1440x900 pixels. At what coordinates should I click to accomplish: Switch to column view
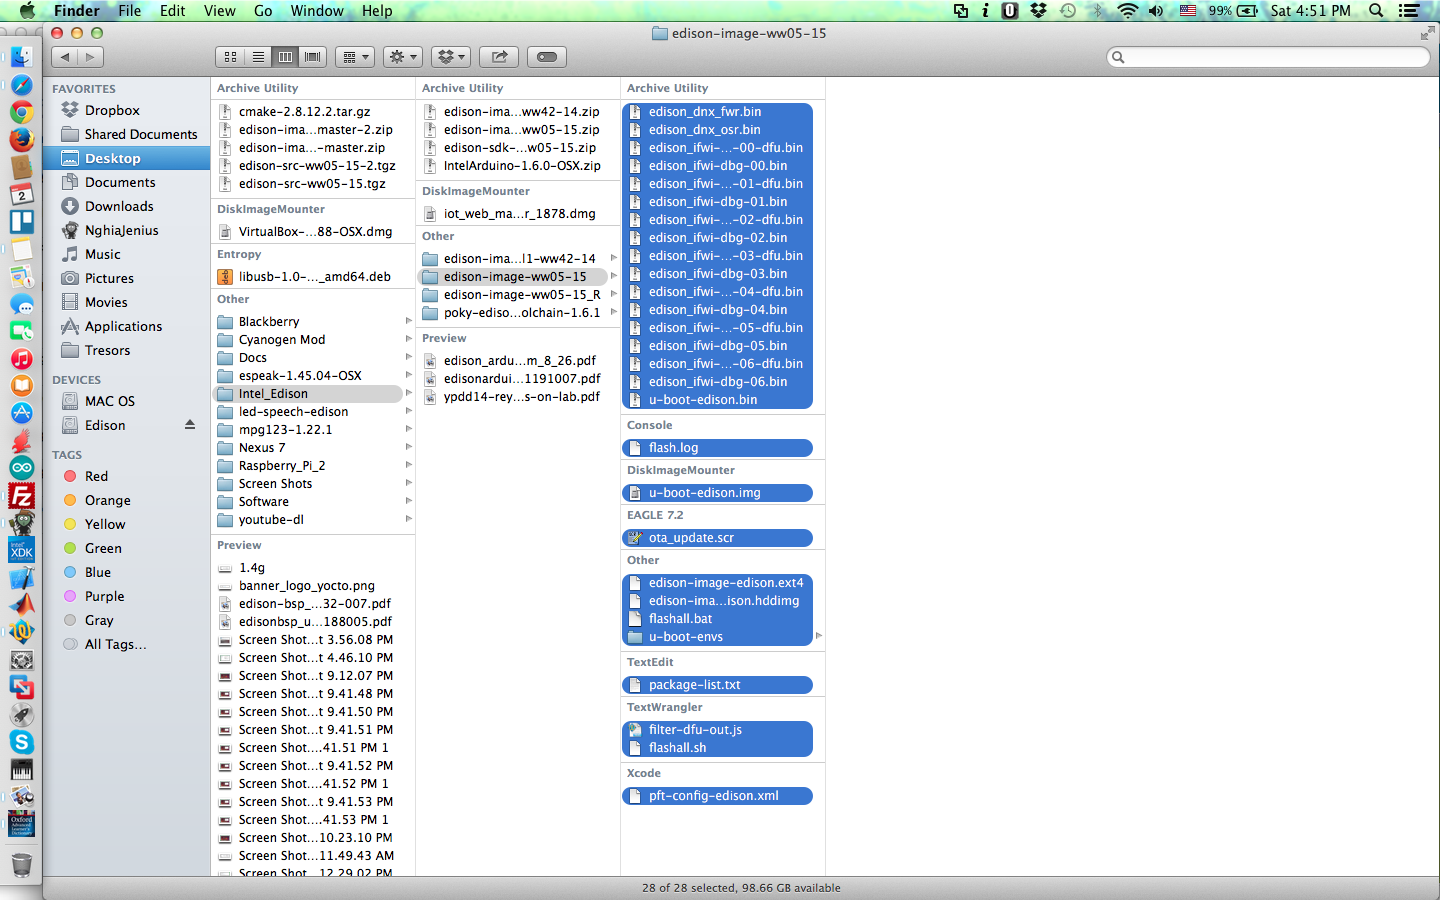click(x=285, y=57)
